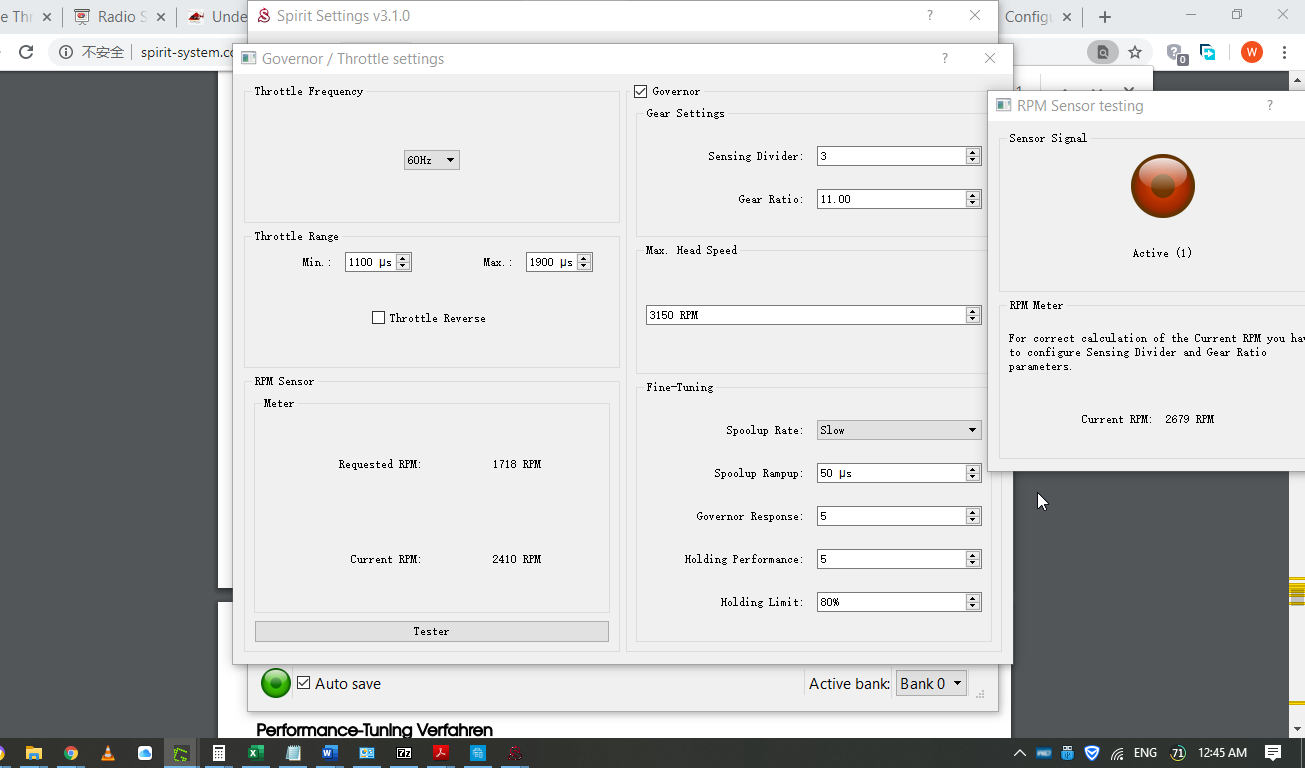Image resolution: width=1305 pixels, height=768 pixels.
Task: Open the Calculator taskbar icon
Action: [x=219, y=753]
